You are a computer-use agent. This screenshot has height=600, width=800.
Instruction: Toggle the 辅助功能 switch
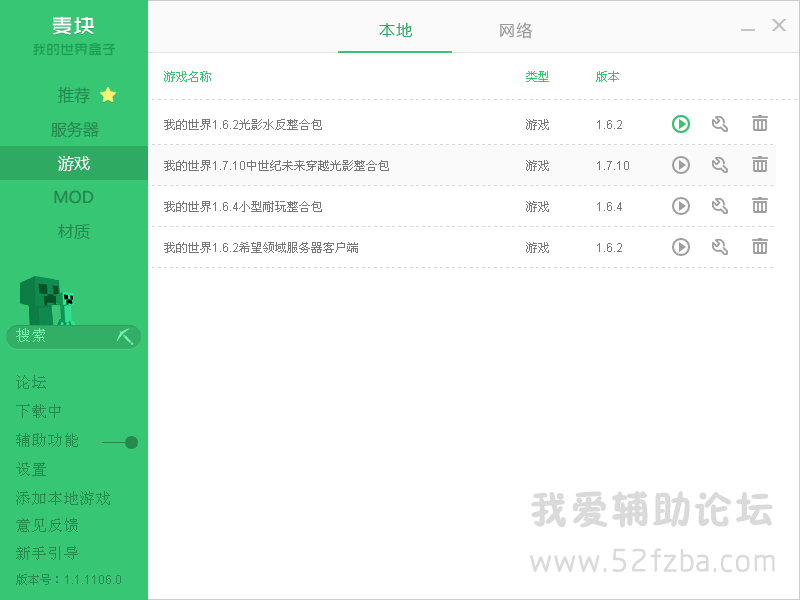tap(120, 442)
